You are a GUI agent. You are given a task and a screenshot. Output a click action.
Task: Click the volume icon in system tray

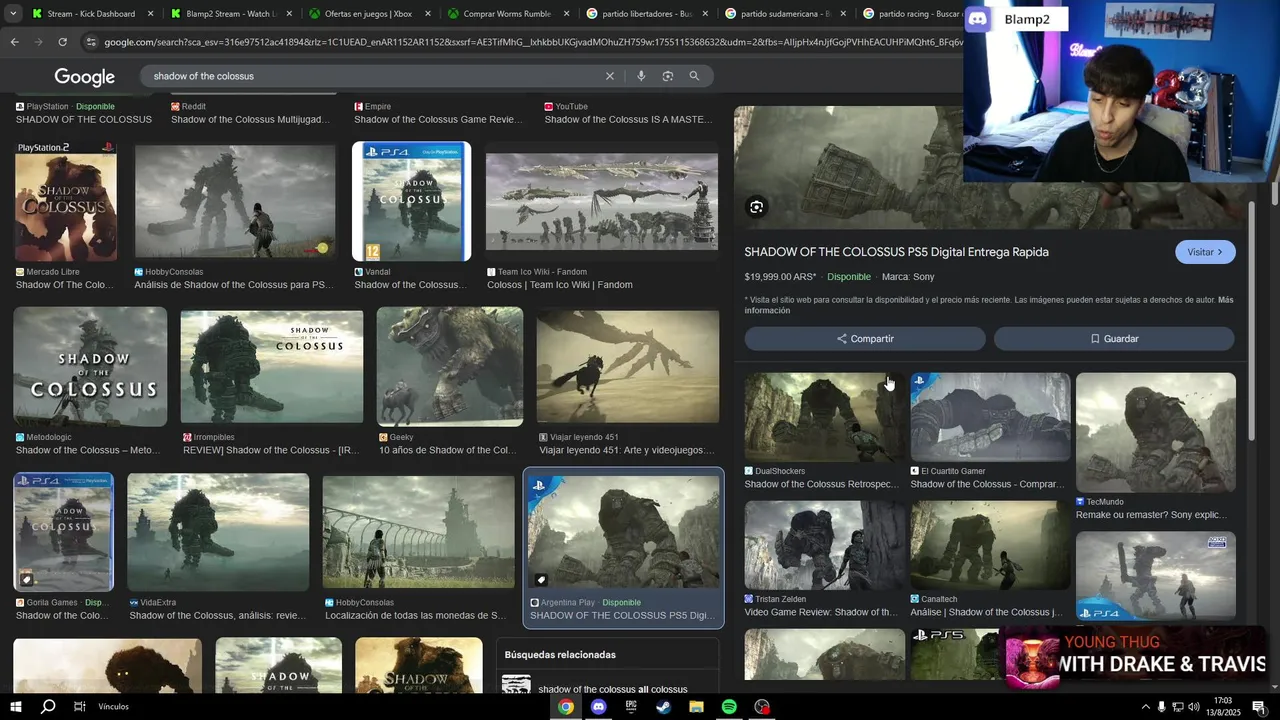point(1194,707)
